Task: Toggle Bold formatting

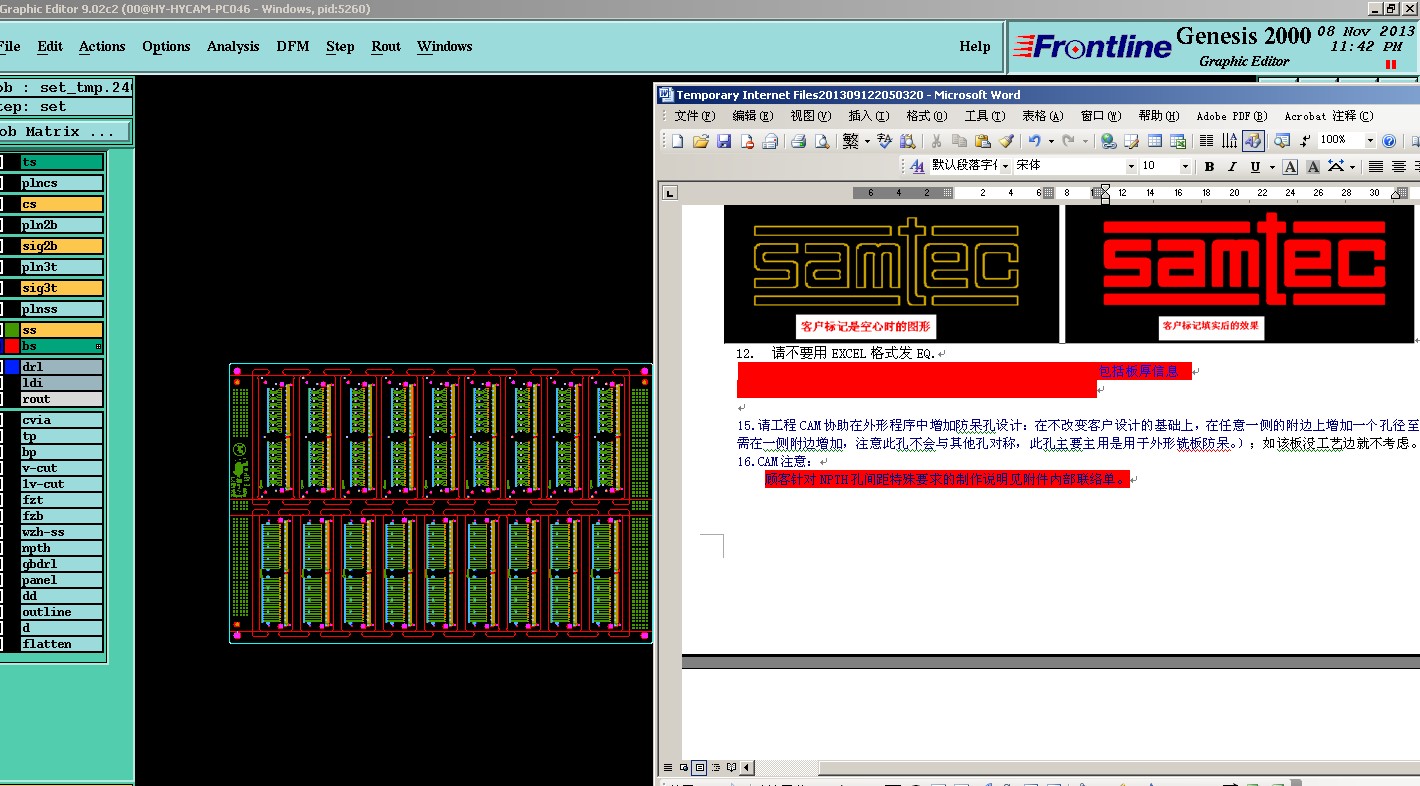Action: click(1209, 166)
